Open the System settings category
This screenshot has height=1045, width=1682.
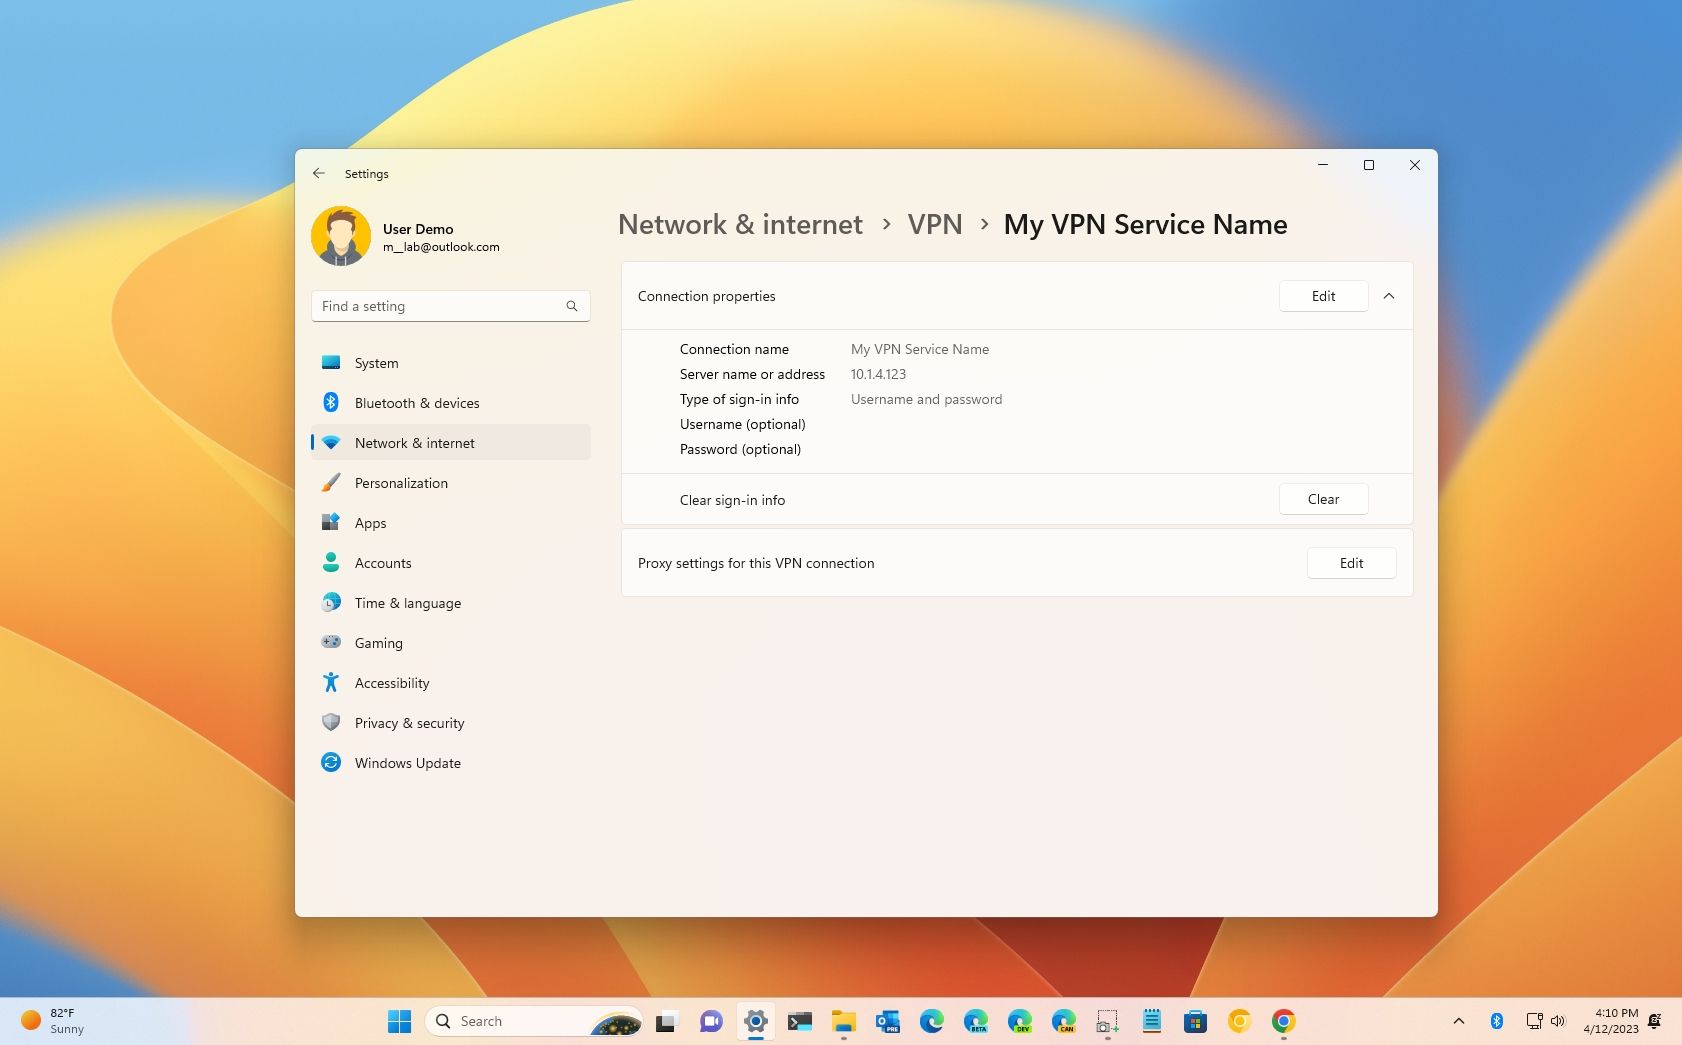451,363
